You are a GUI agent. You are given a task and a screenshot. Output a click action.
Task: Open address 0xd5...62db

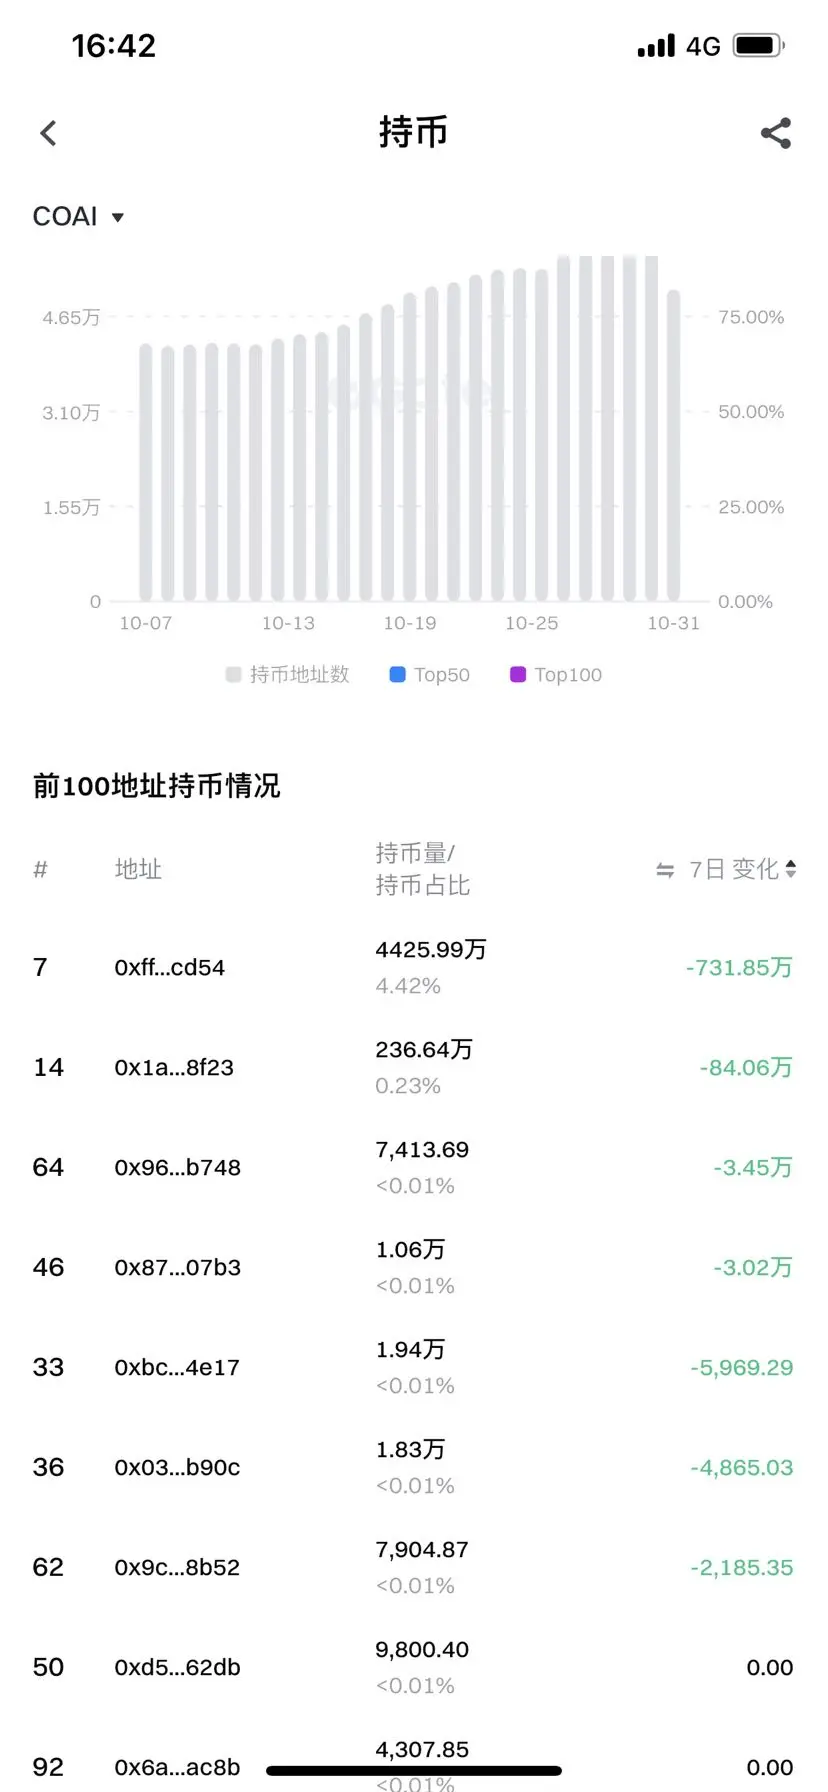click(177, 1668)
